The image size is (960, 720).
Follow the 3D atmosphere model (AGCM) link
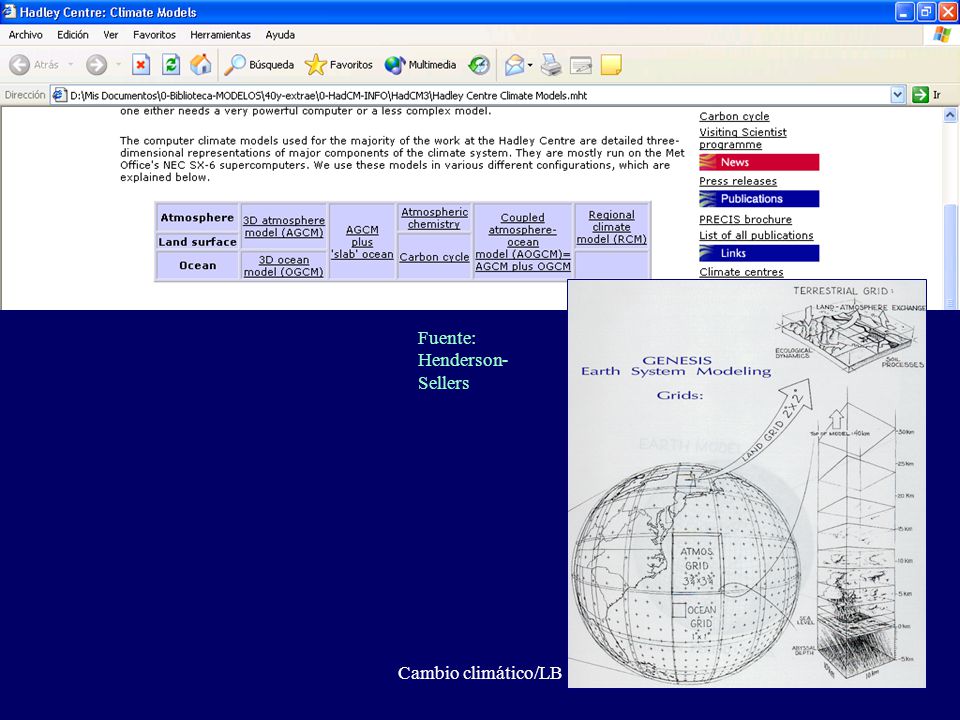click(283, 226)
